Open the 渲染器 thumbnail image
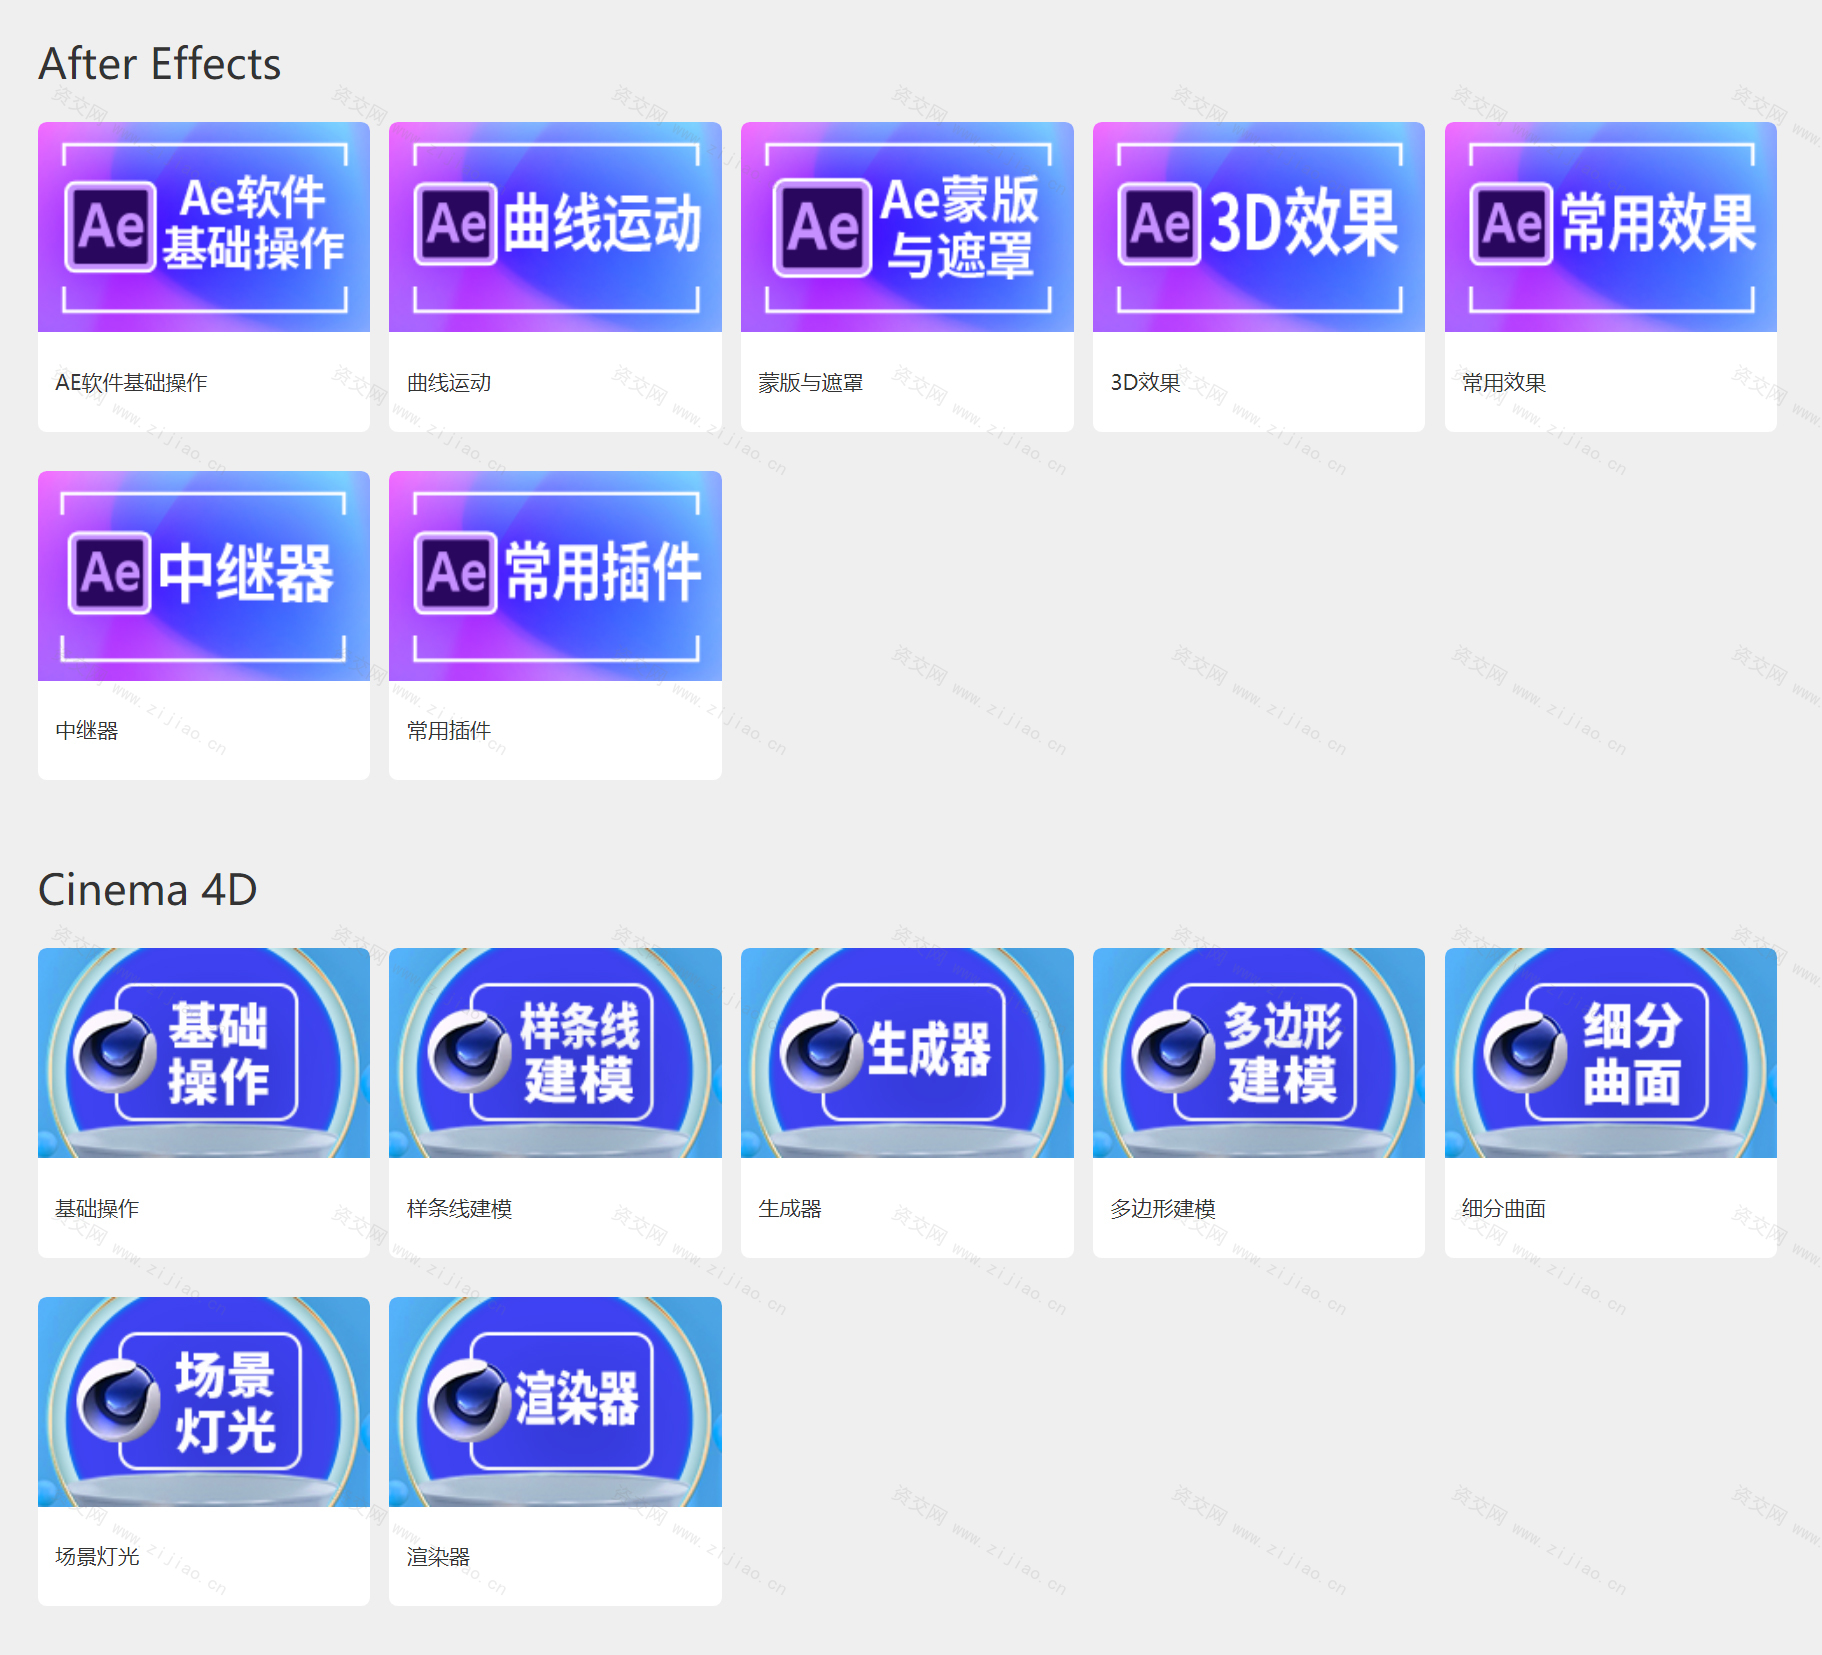The image size is (1822, 1655). coord(555,1402)
